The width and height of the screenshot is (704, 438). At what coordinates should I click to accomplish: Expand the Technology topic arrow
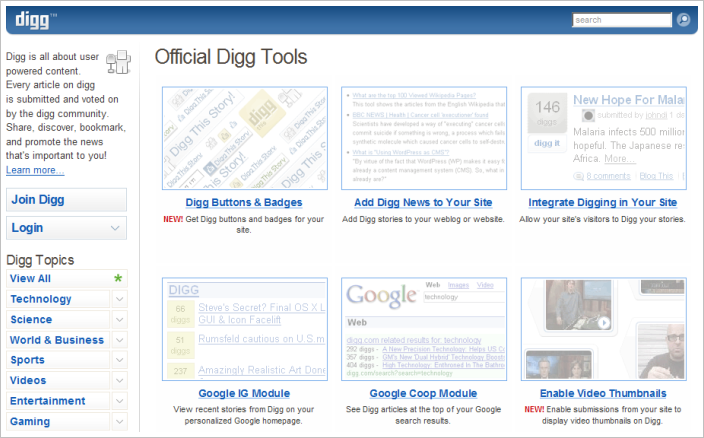click(x=119, y=299)
